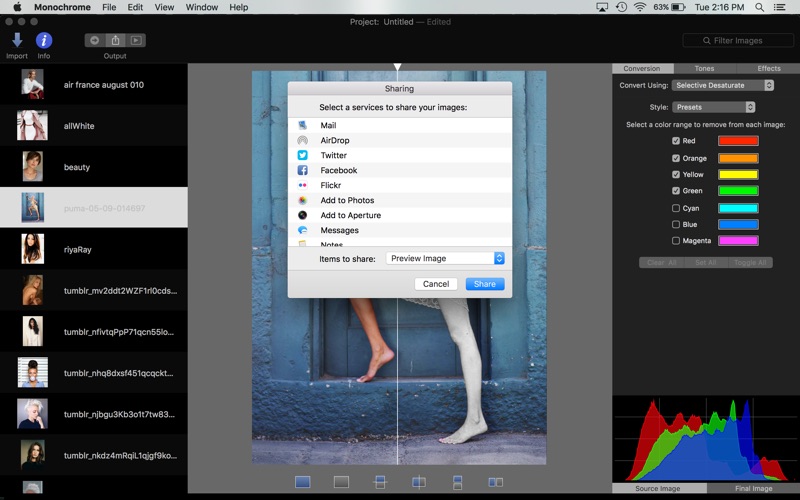The height and width of the screenshot is (500, 800).
Task: Switch to side-by-side comparison view icon
Action: tap(495, 482)
